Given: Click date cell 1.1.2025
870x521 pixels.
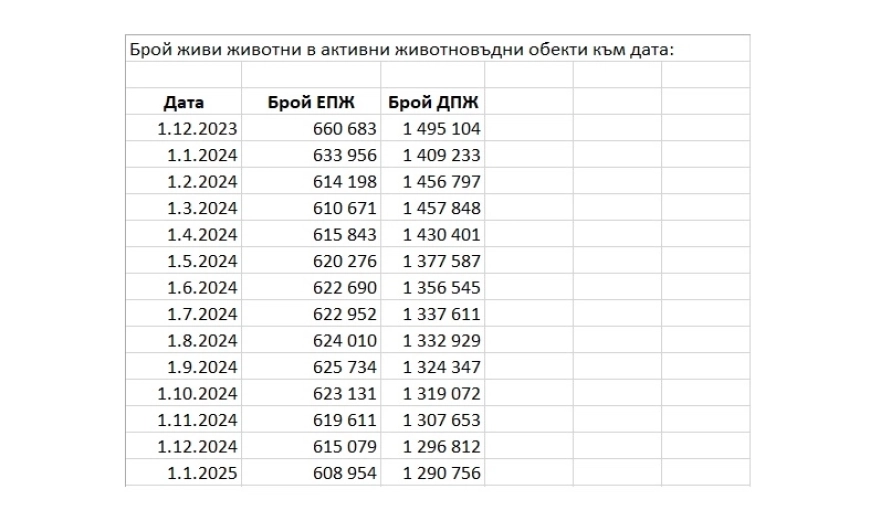Looking at the screenshot, I should point(203,473).
